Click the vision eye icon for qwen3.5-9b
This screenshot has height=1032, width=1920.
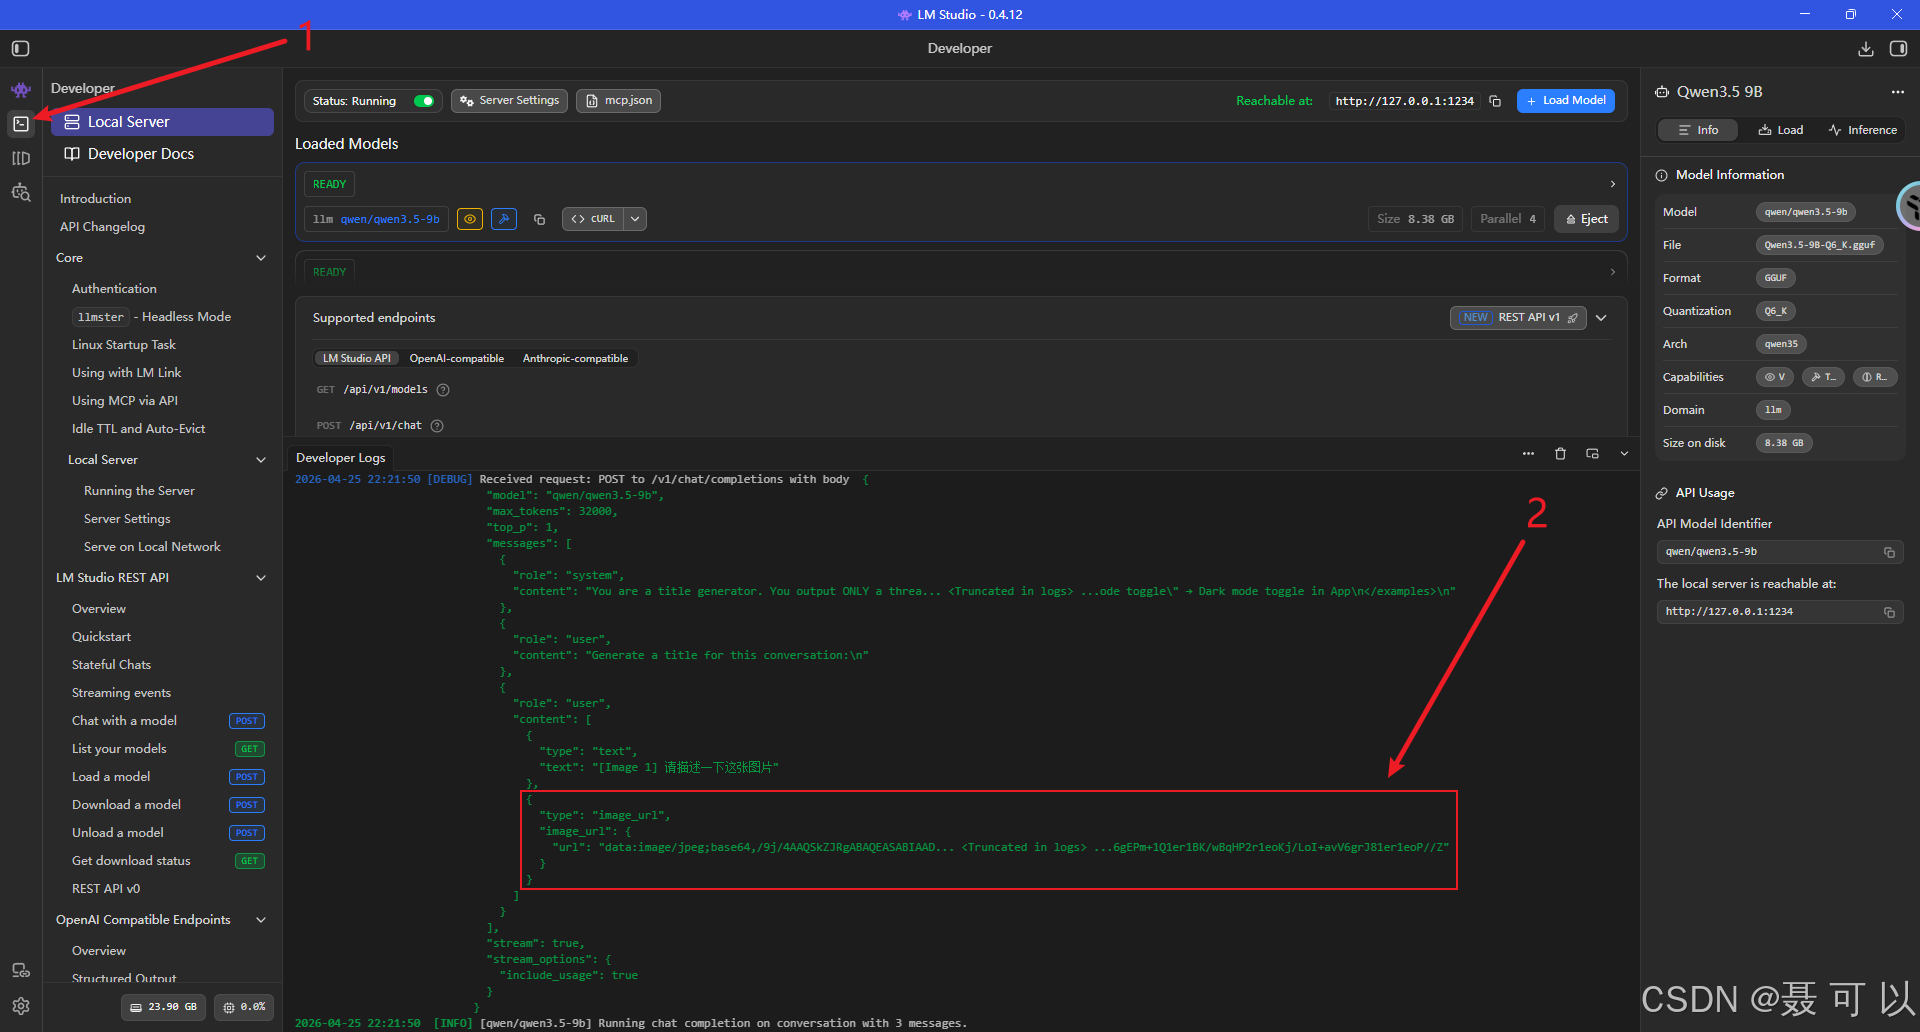pyautogui.click(x=470, y=219)
